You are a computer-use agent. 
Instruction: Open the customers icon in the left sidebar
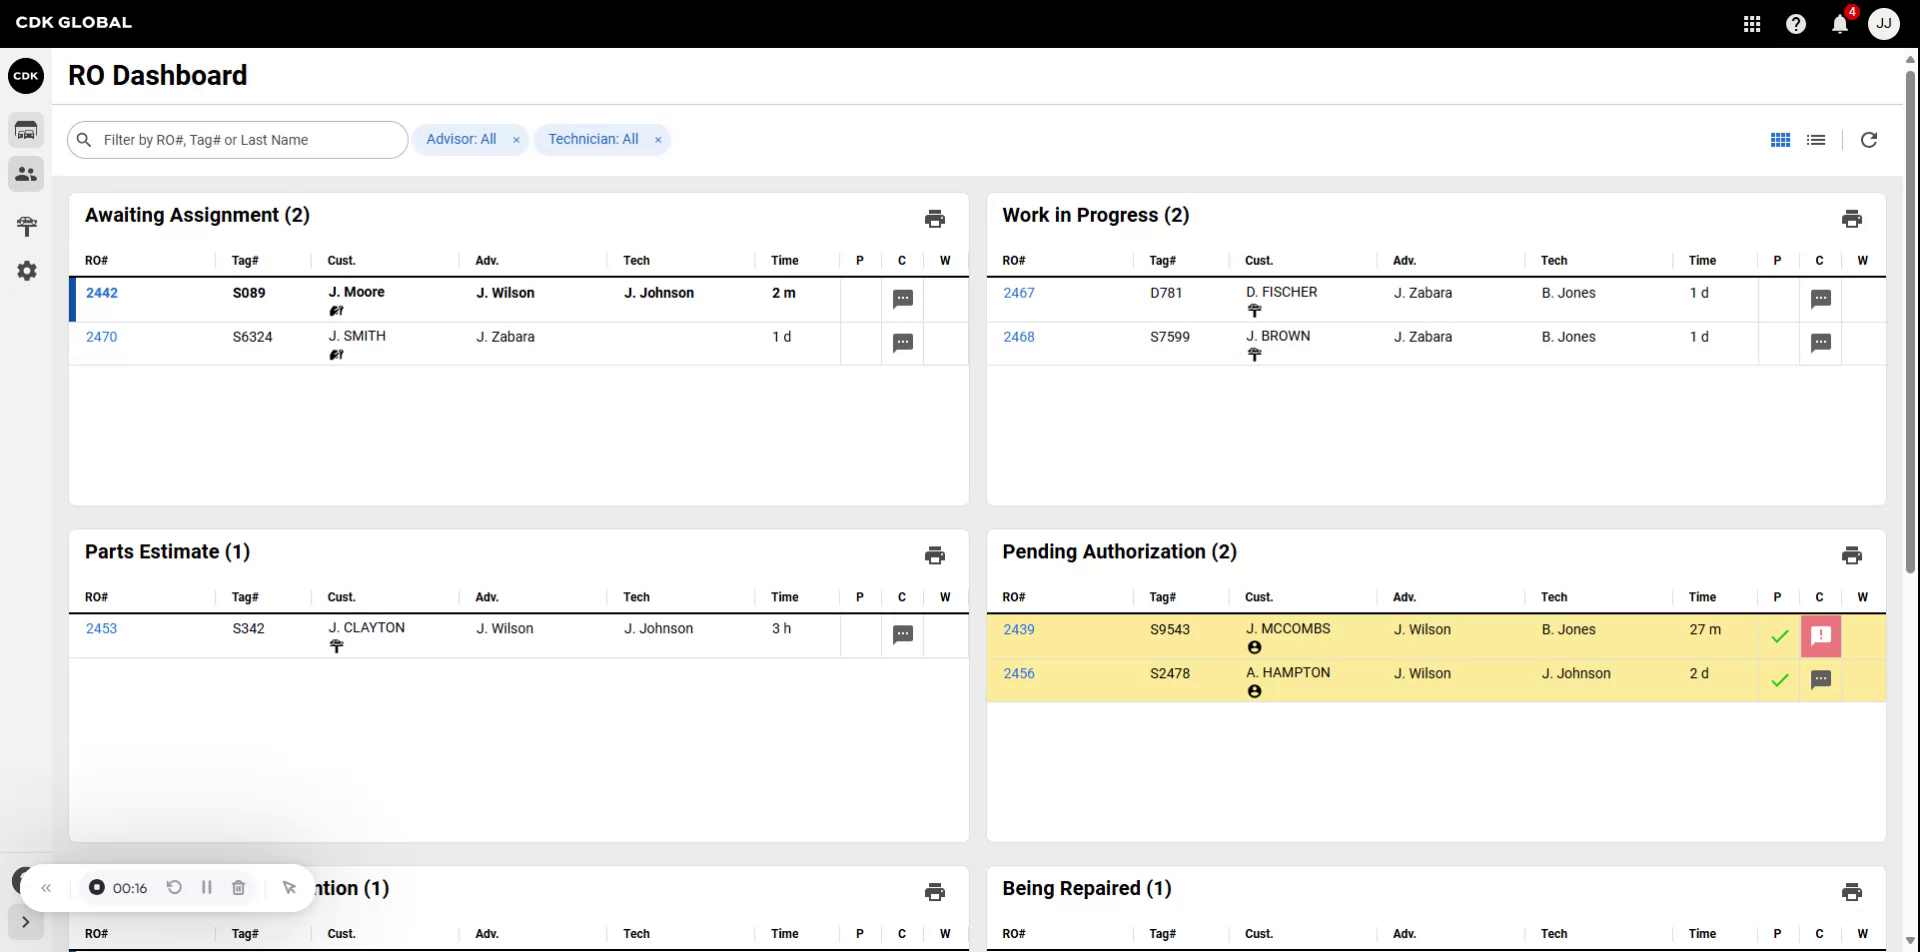(26, 174)
